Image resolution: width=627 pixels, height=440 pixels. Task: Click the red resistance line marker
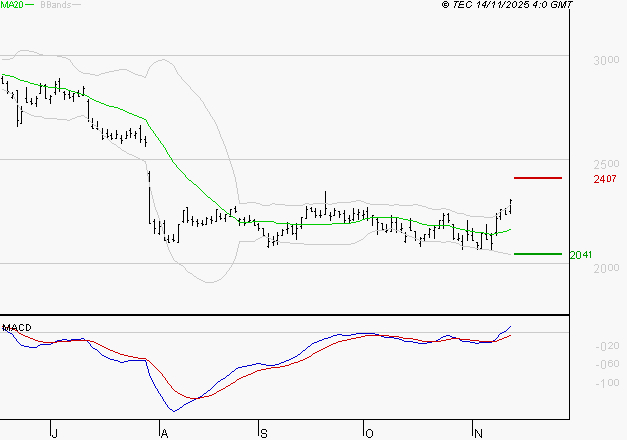point(538,178)
